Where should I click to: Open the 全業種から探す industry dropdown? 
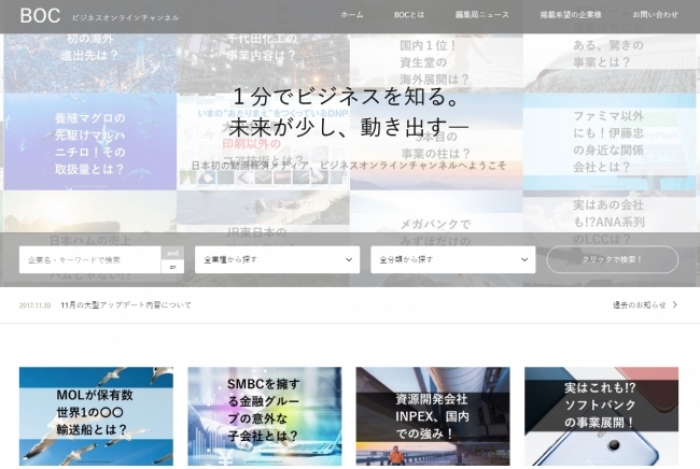(277, 260)
